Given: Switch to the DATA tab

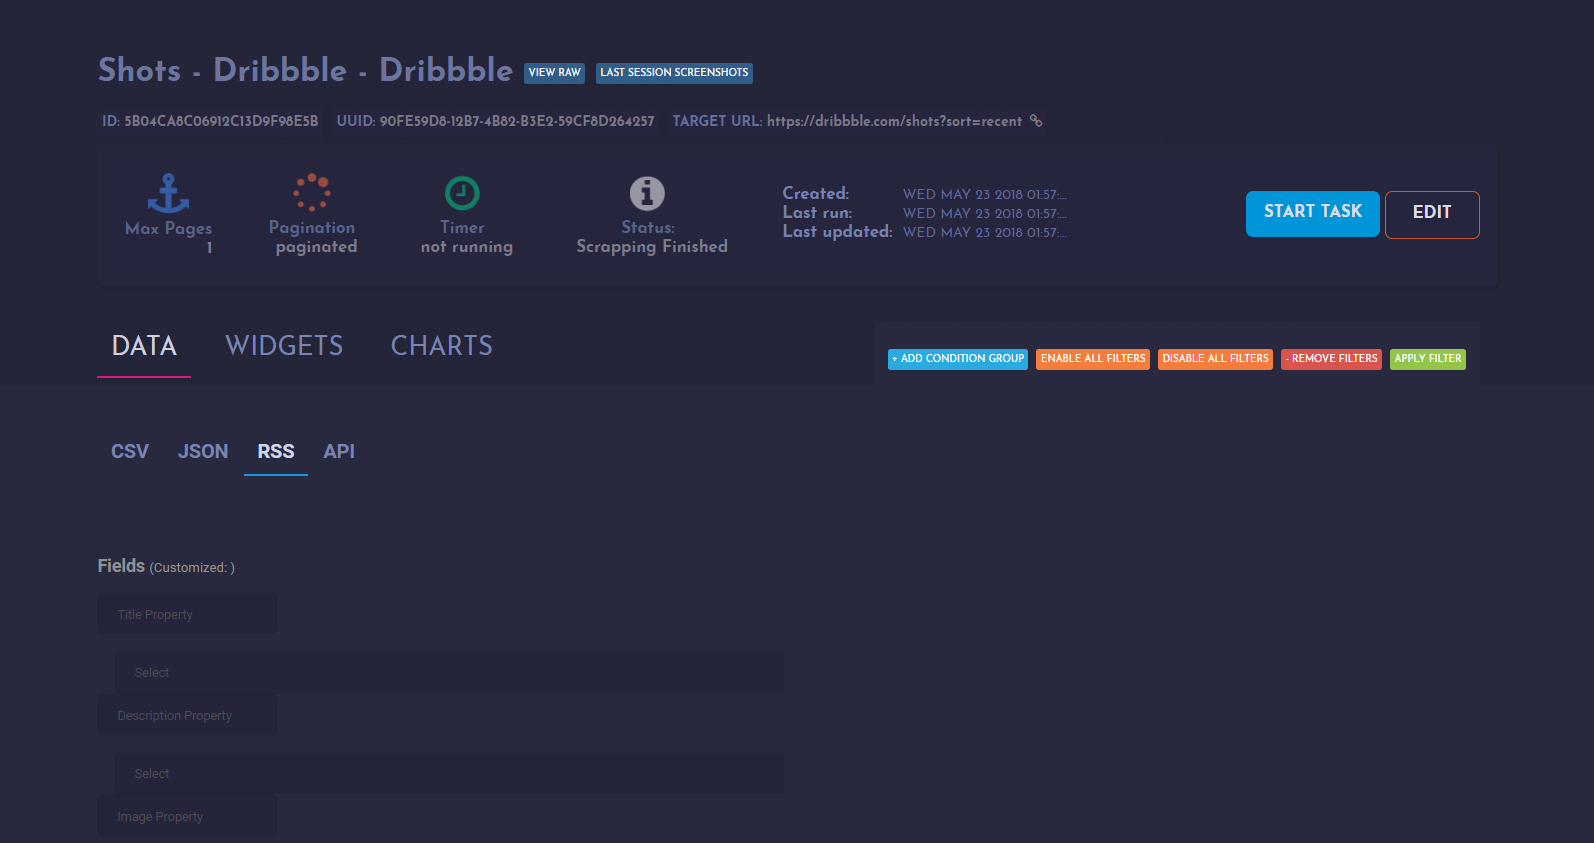Looking at the screenshot, I should [x=144, y=346].
